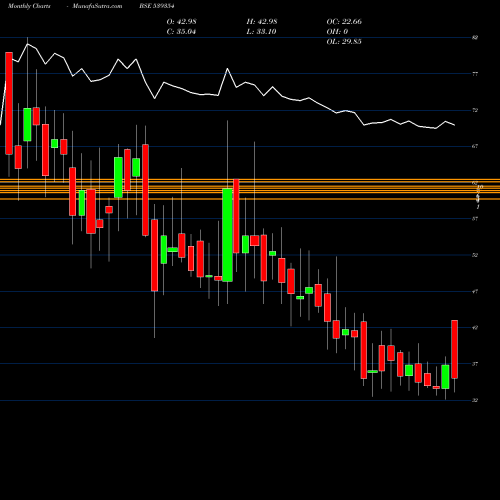Screen dimensions: 500x500
Task: Select the 'OC: 22.66' value
Action: click(x=344, y=22)
